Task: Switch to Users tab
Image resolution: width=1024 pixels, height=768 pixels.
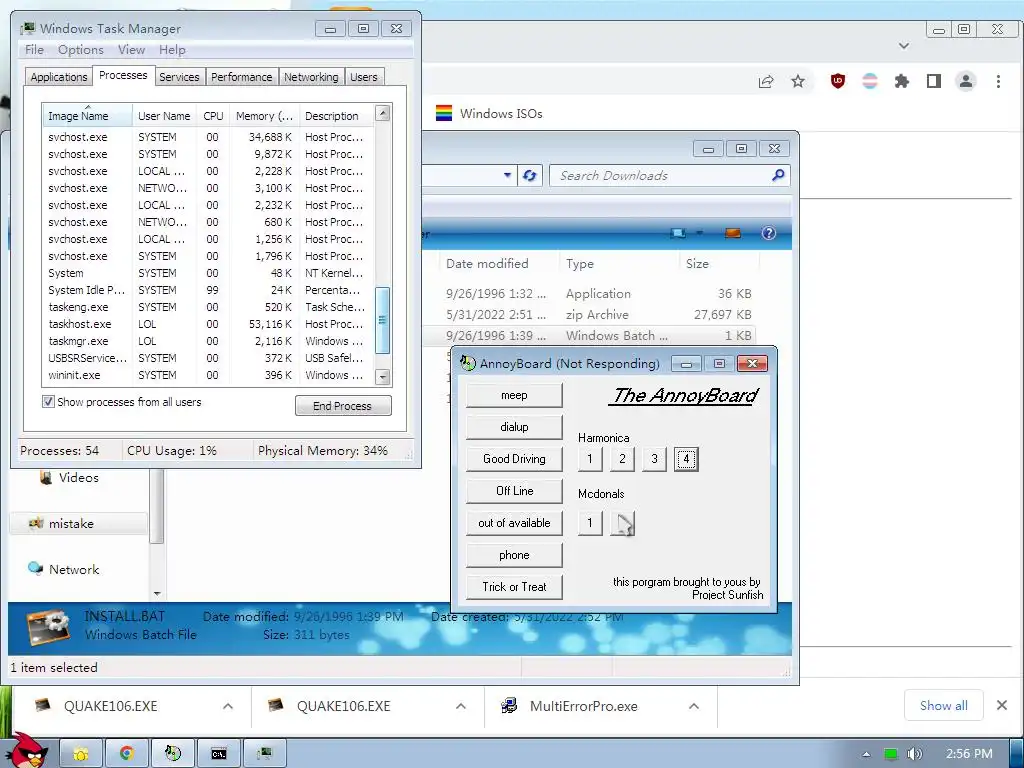Action: [363, 77]
